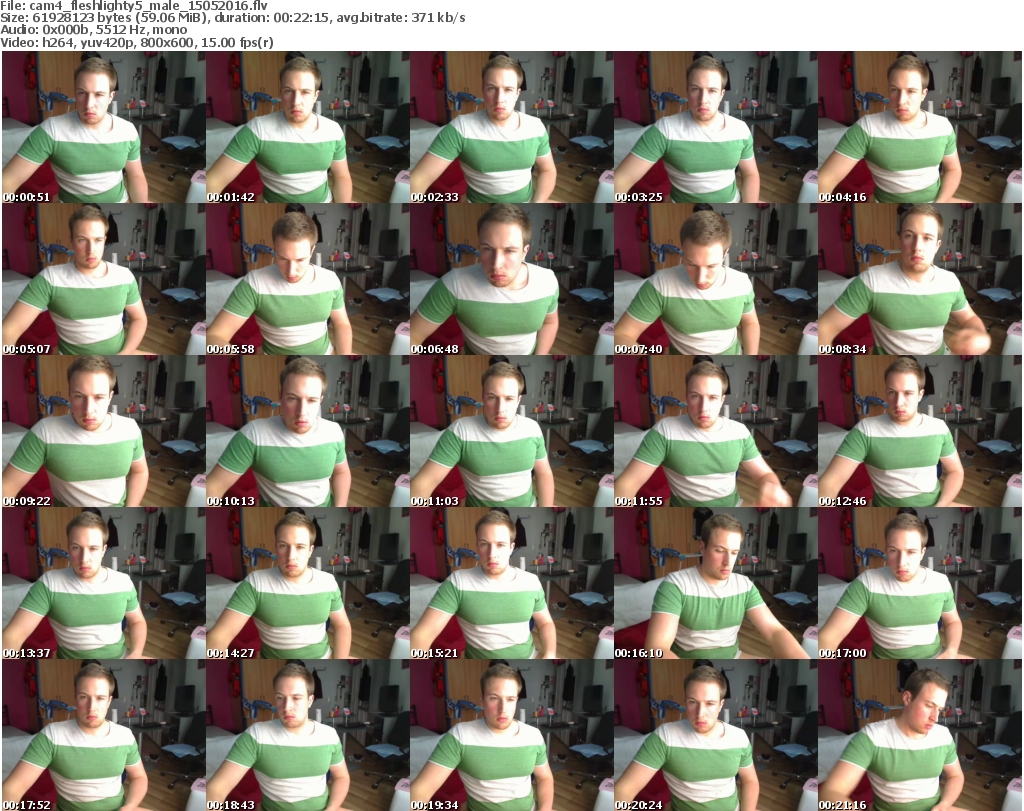Pick the frame stamped 00:12:46
Viewport: 1024px width, 811px height.
(920, 432)
